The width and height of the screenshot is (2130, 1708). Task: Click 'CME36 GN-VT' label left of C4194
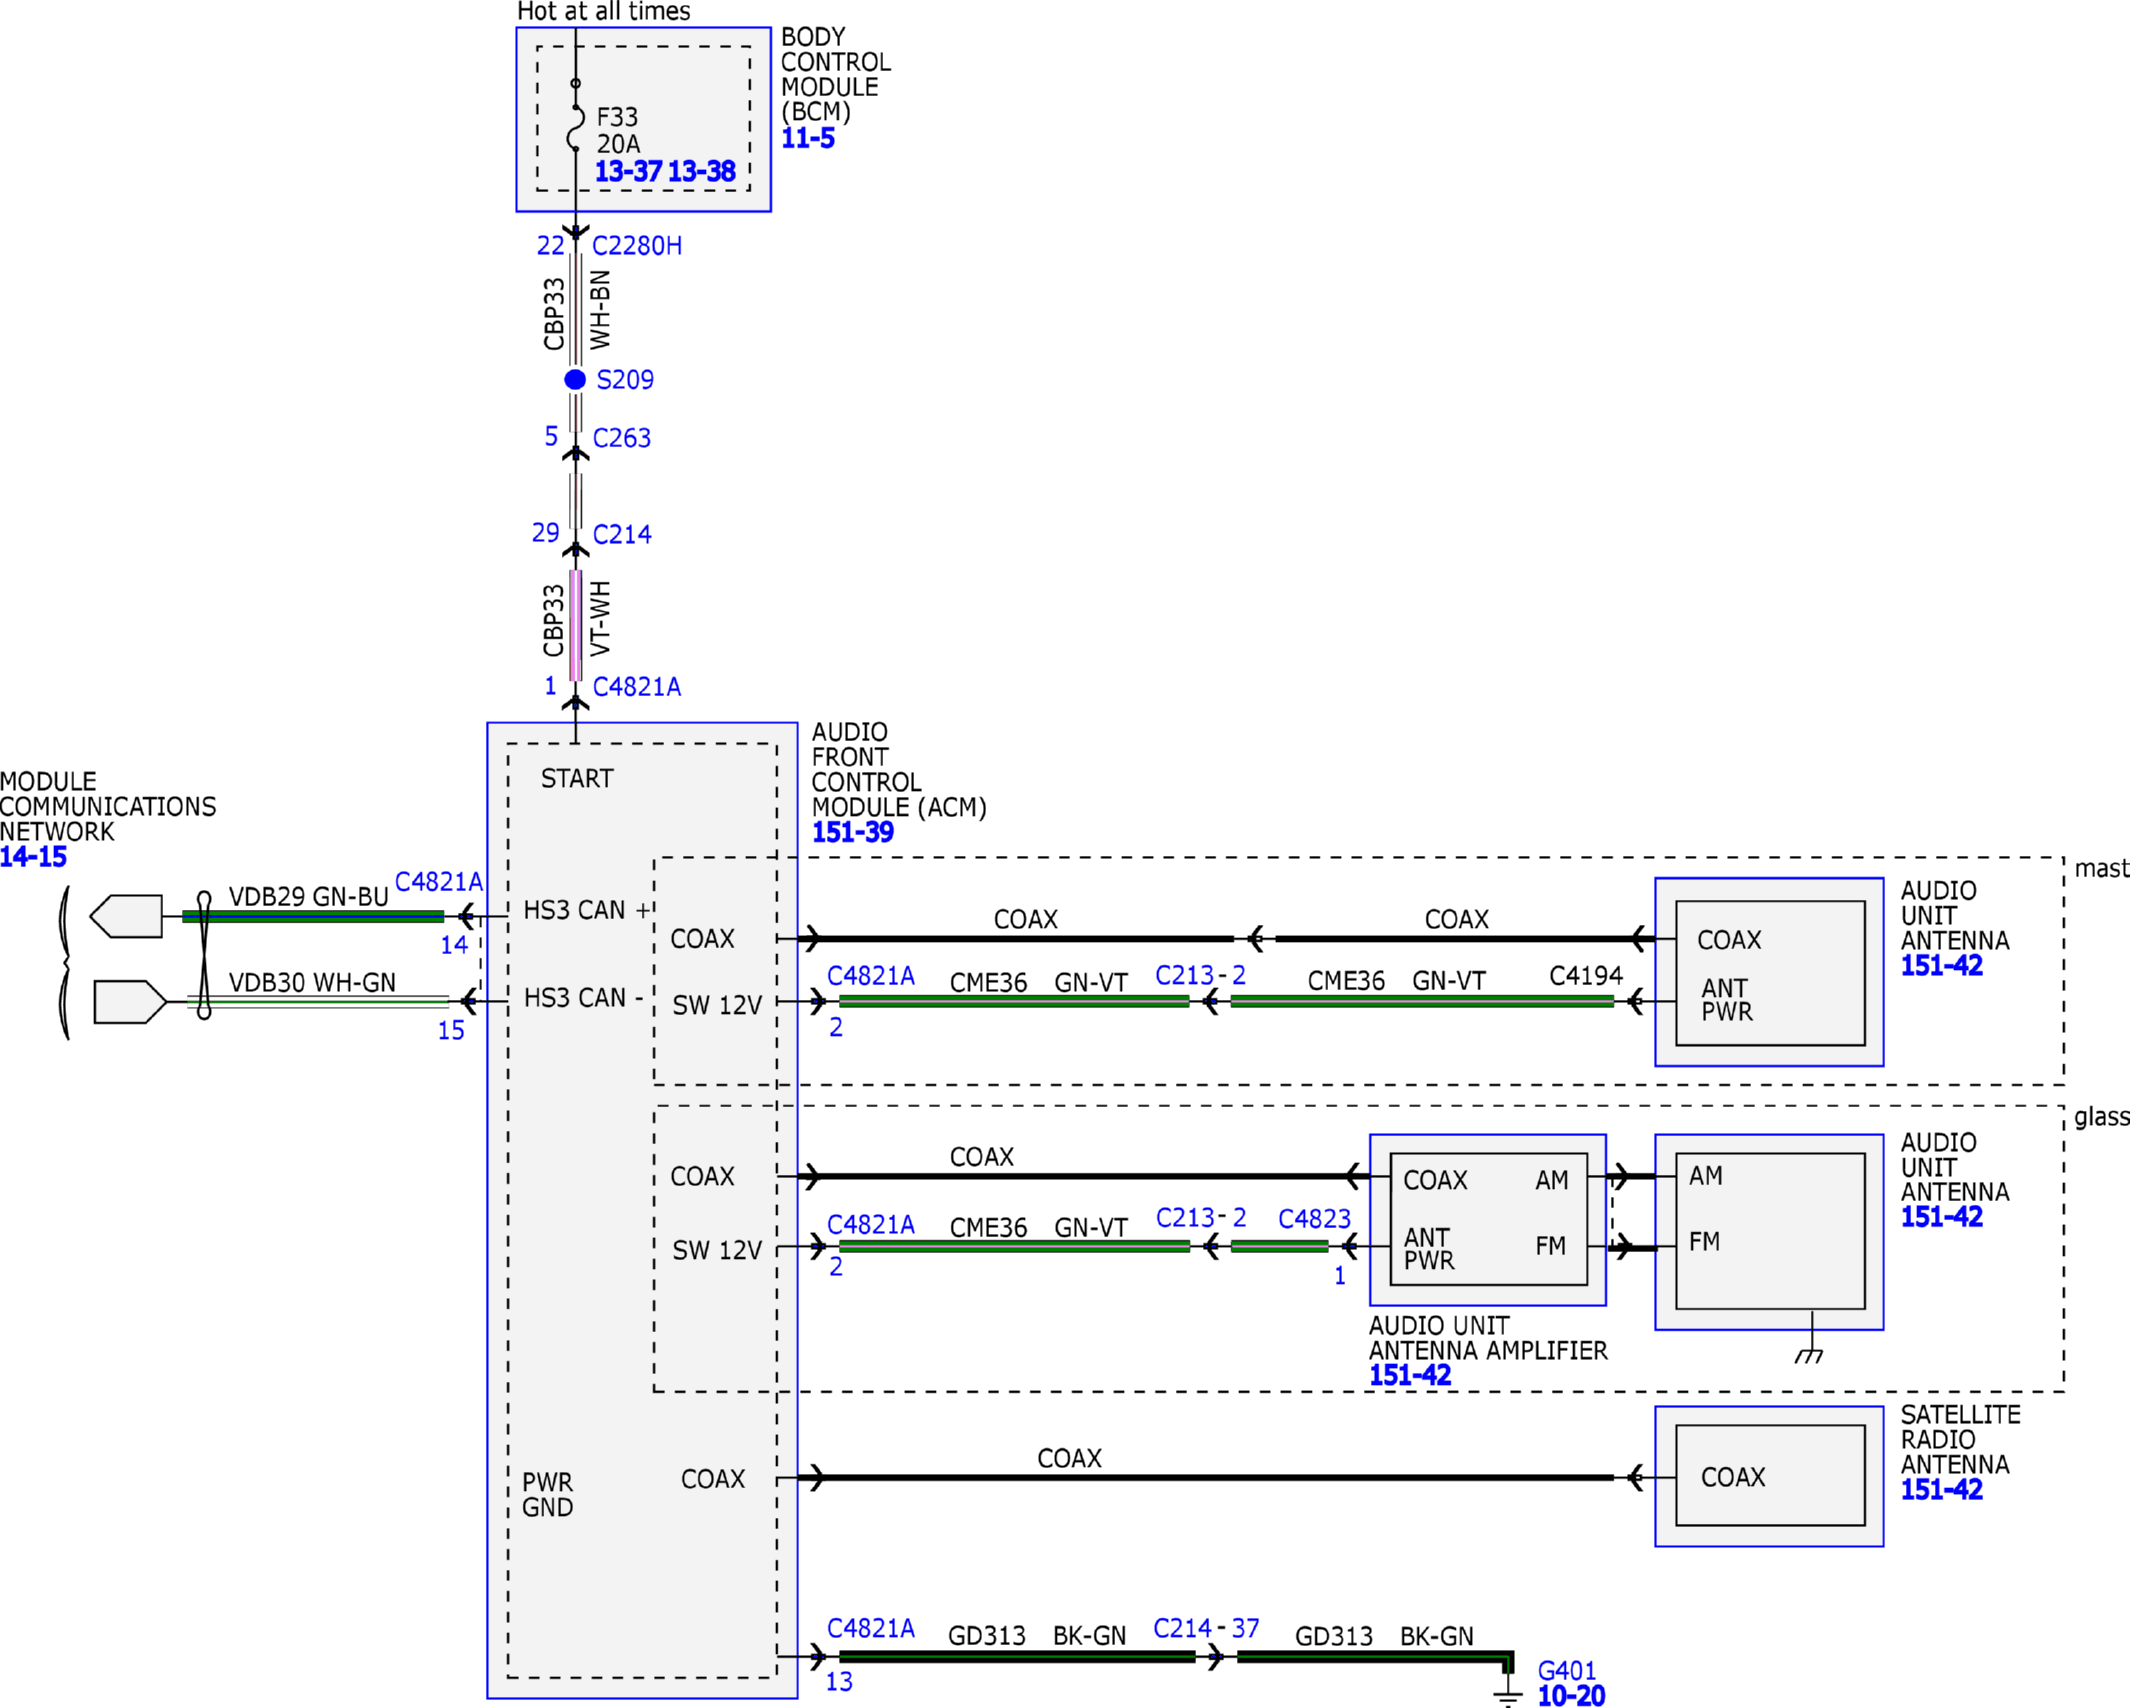[1396, 981]
